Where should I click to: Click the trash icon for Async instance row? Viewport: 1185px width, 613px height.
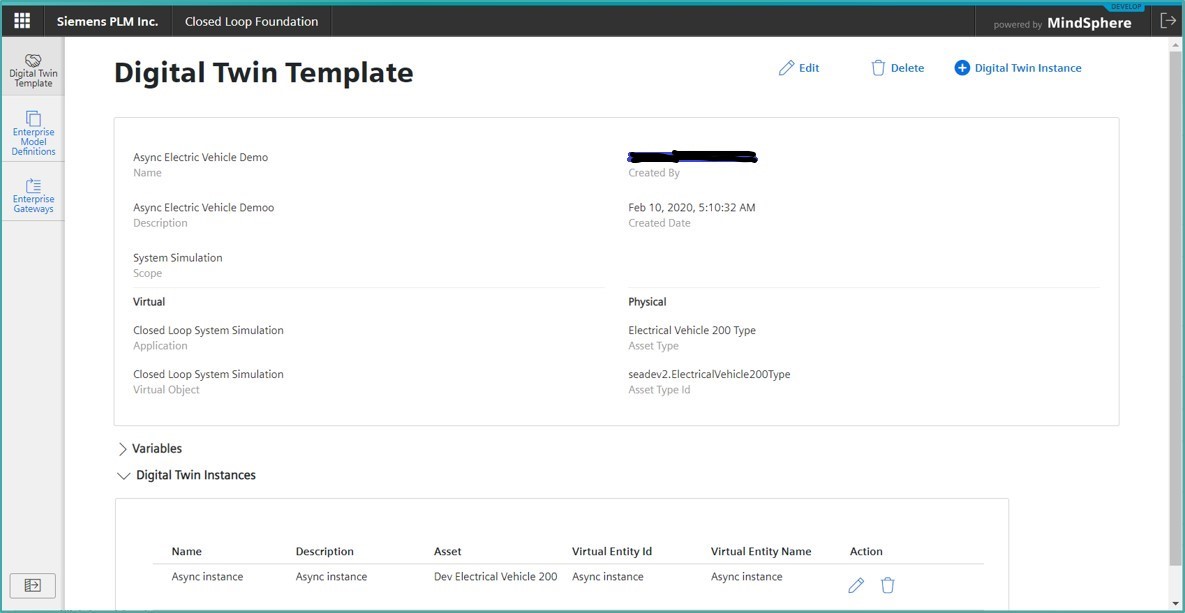coord(888,585)
